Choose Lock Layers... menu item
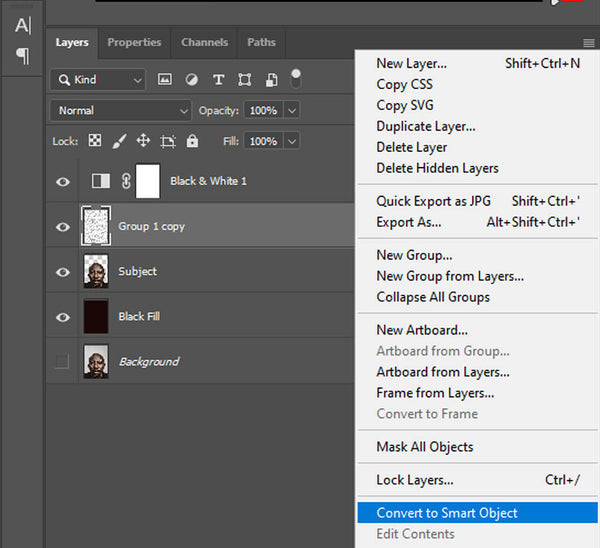600x548 pixels. pos(478,480)
